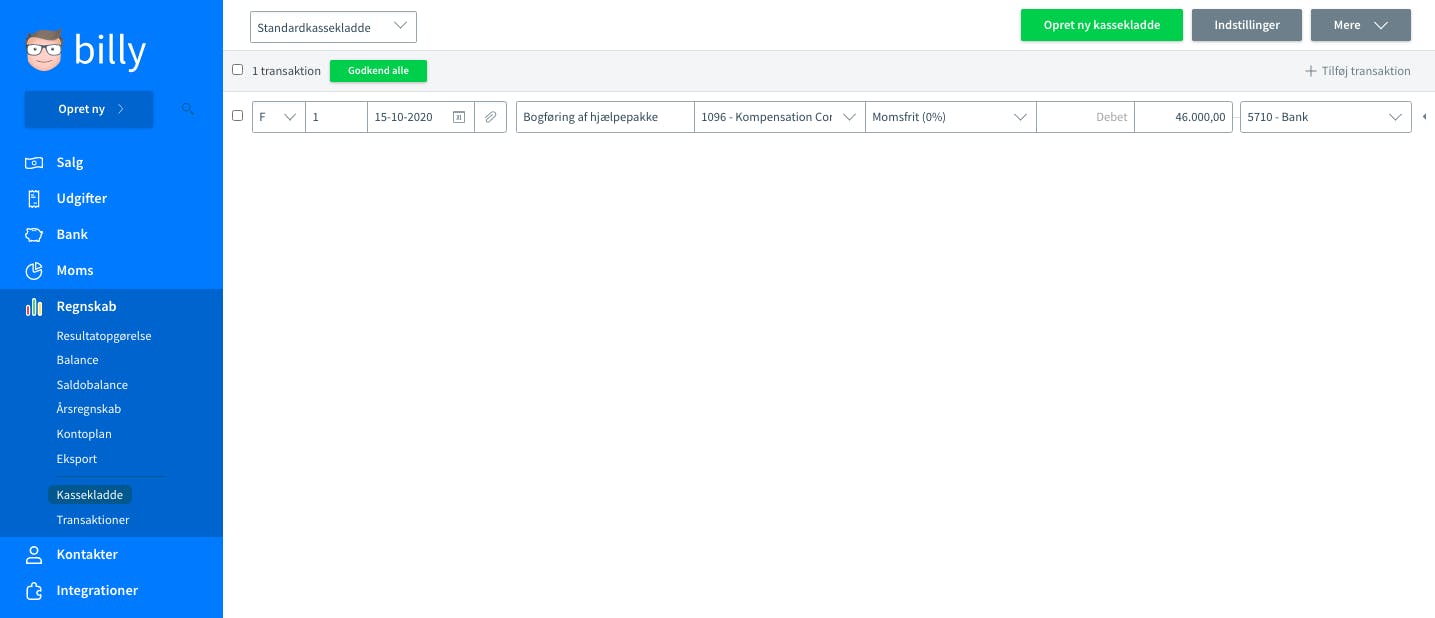Click the Moms pie chart icon
The height and width of the screenshot is (618, 1435).
tap(34, 270)
